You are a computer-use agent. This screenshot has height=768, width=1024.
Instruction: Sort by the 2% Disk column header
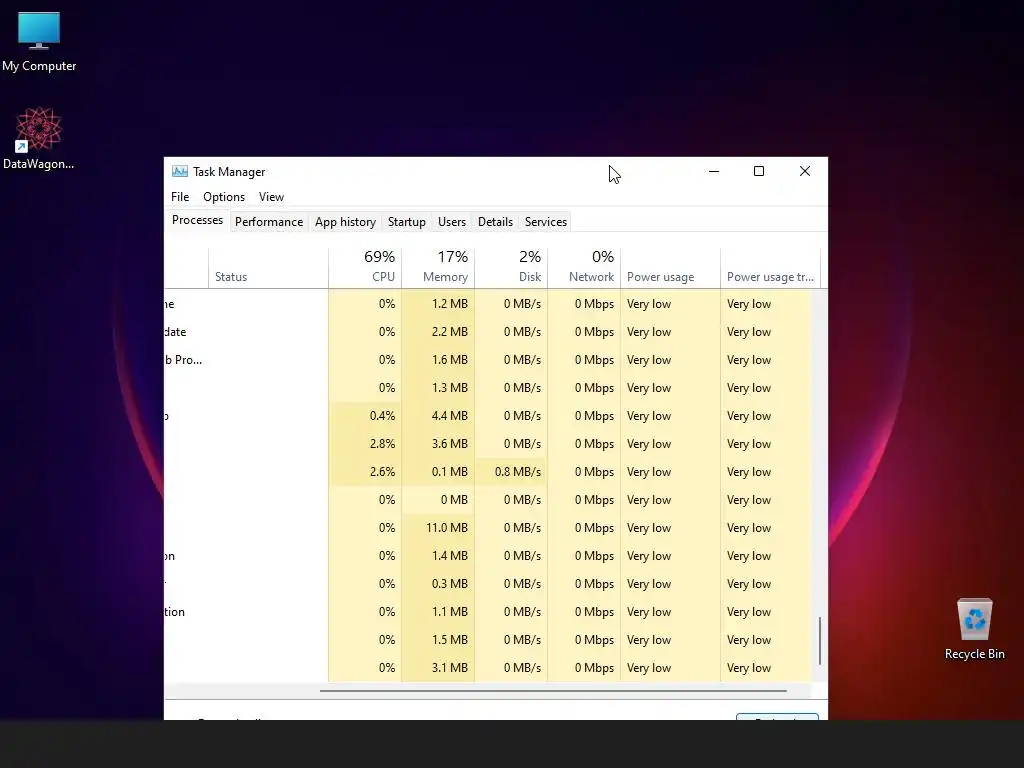[x=511, y=268]
